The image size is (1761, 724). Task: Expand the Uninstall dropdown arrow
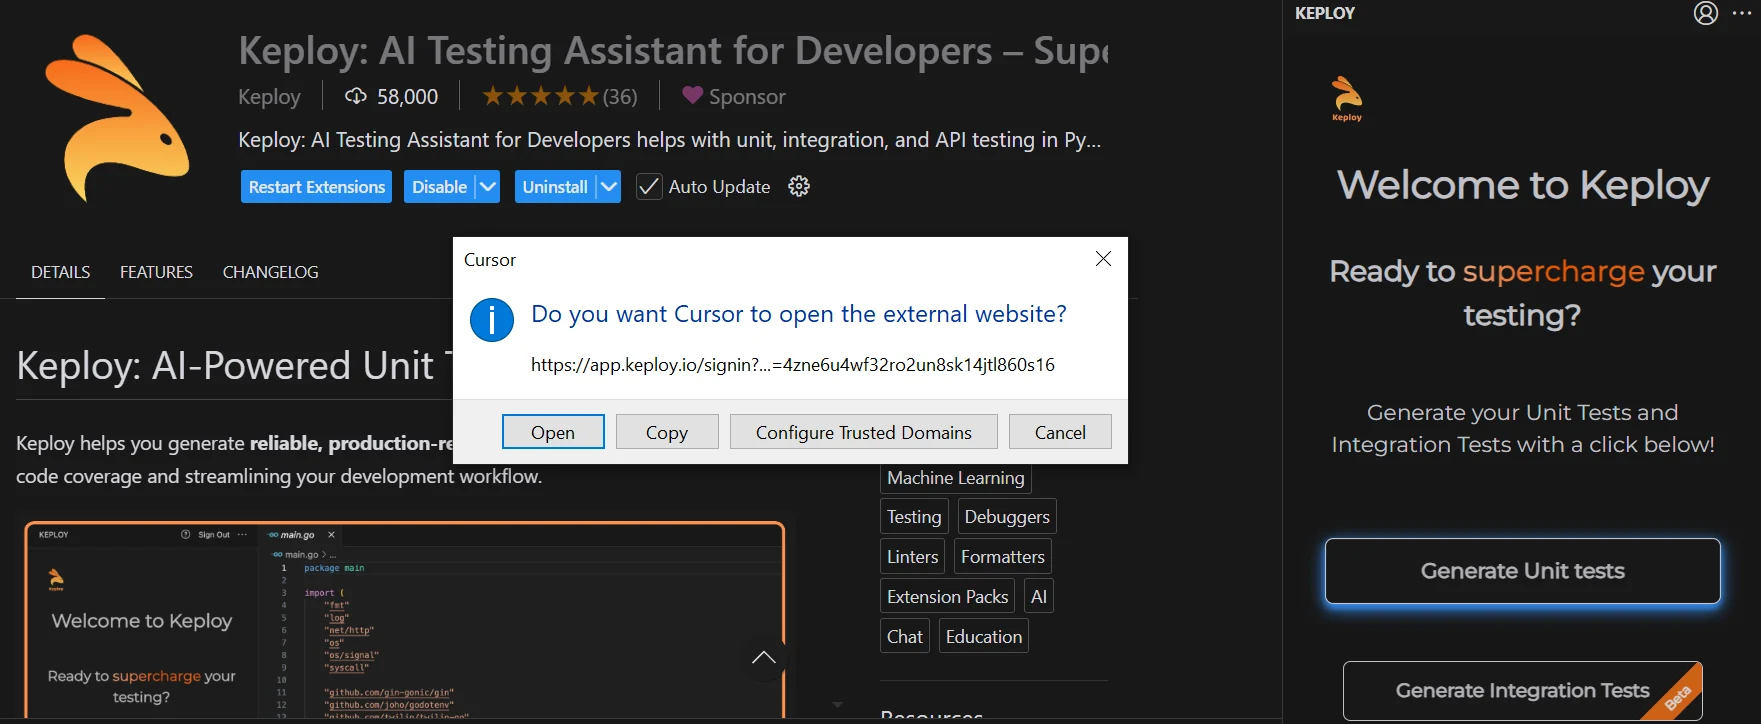(x=609, y=187)
